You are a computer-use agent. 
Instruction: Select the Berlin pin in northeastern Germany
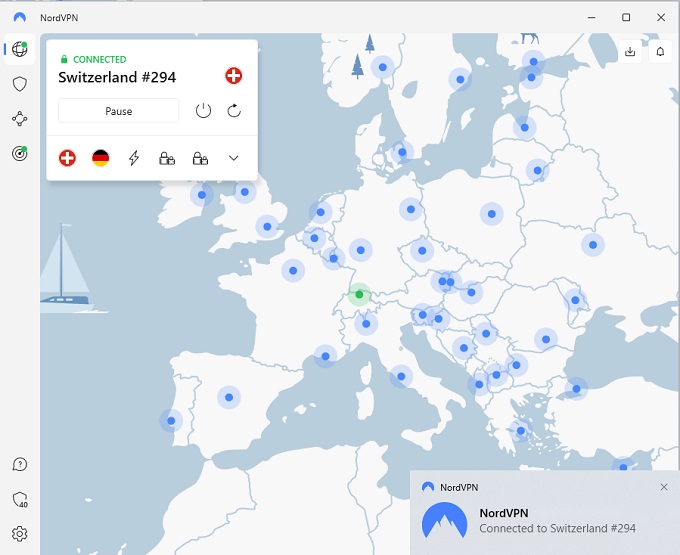click(x=411, y=209)
